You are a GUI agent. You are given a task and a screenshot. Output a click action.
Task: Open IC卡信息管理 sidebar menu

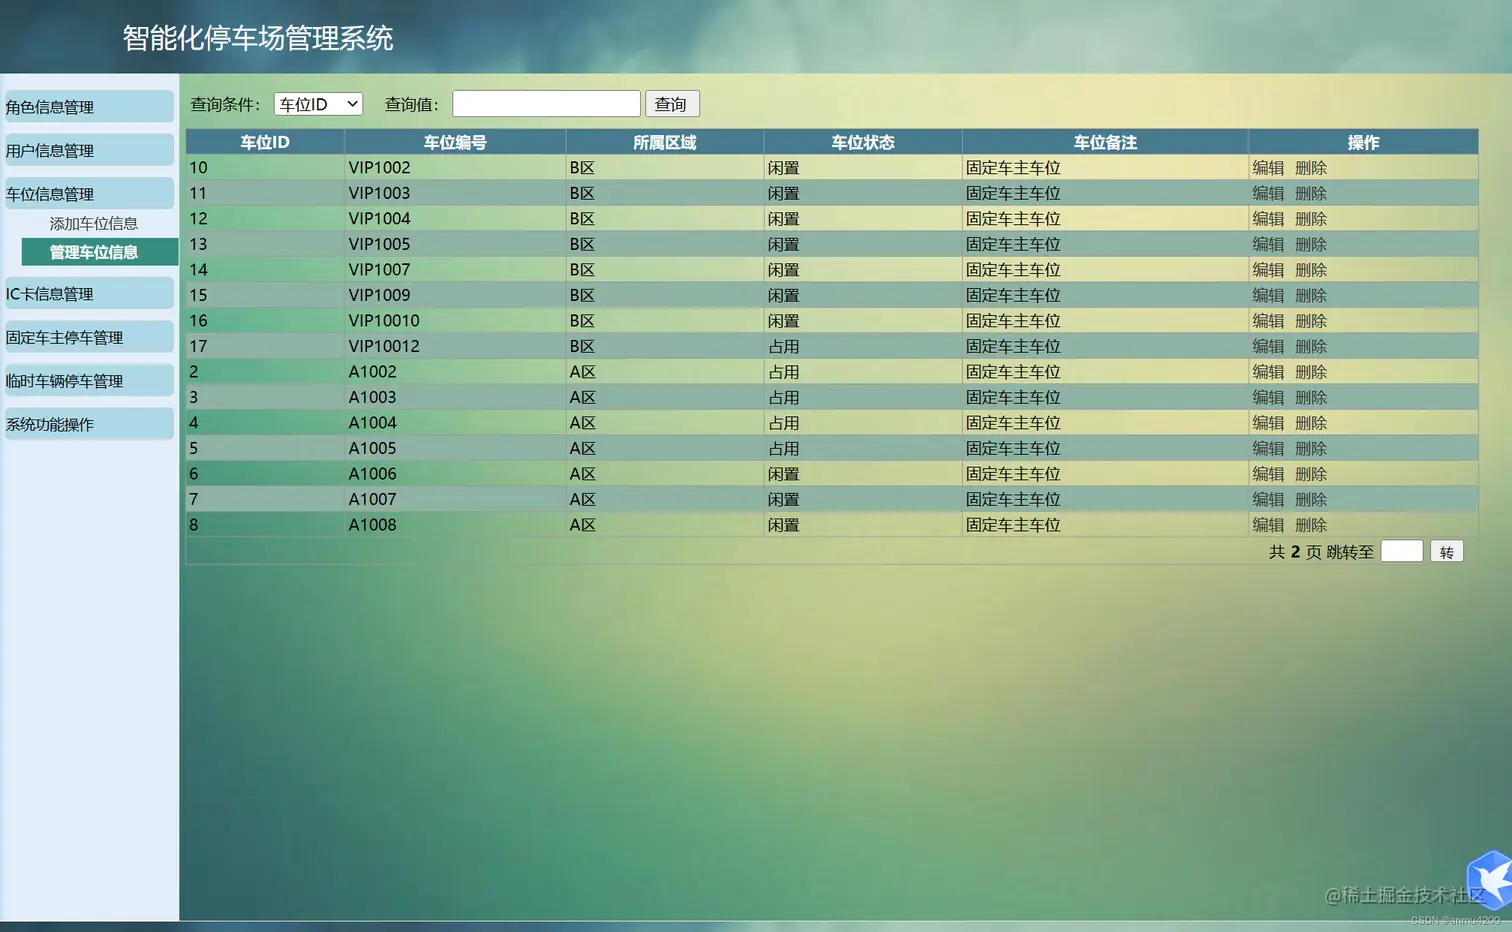[88, 294]
